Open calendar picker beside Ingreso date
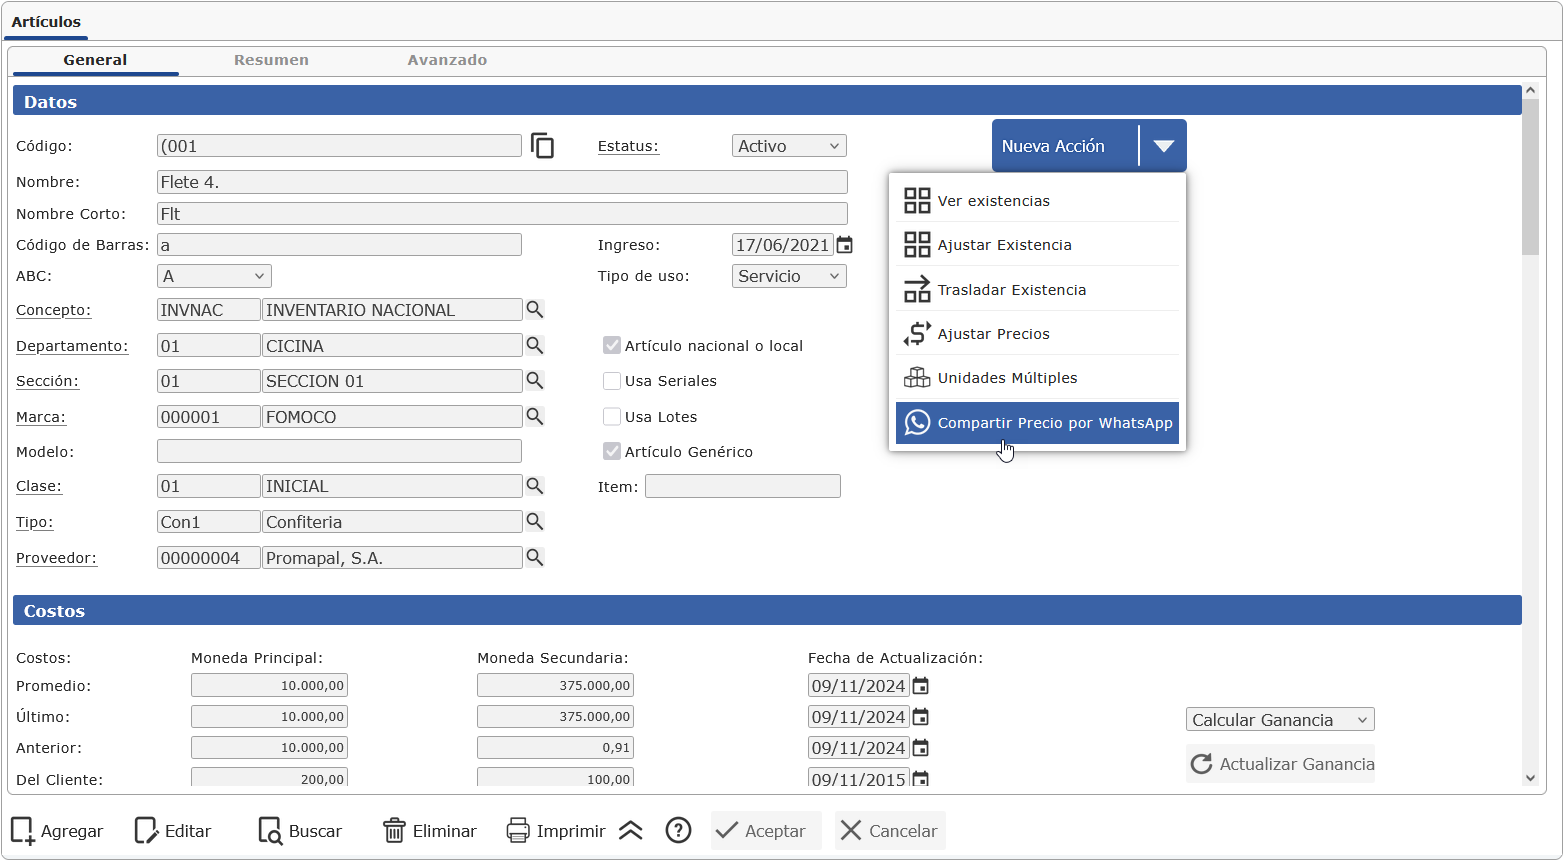This screenshot has width=1564, height=861. click(x=845, y=245)
